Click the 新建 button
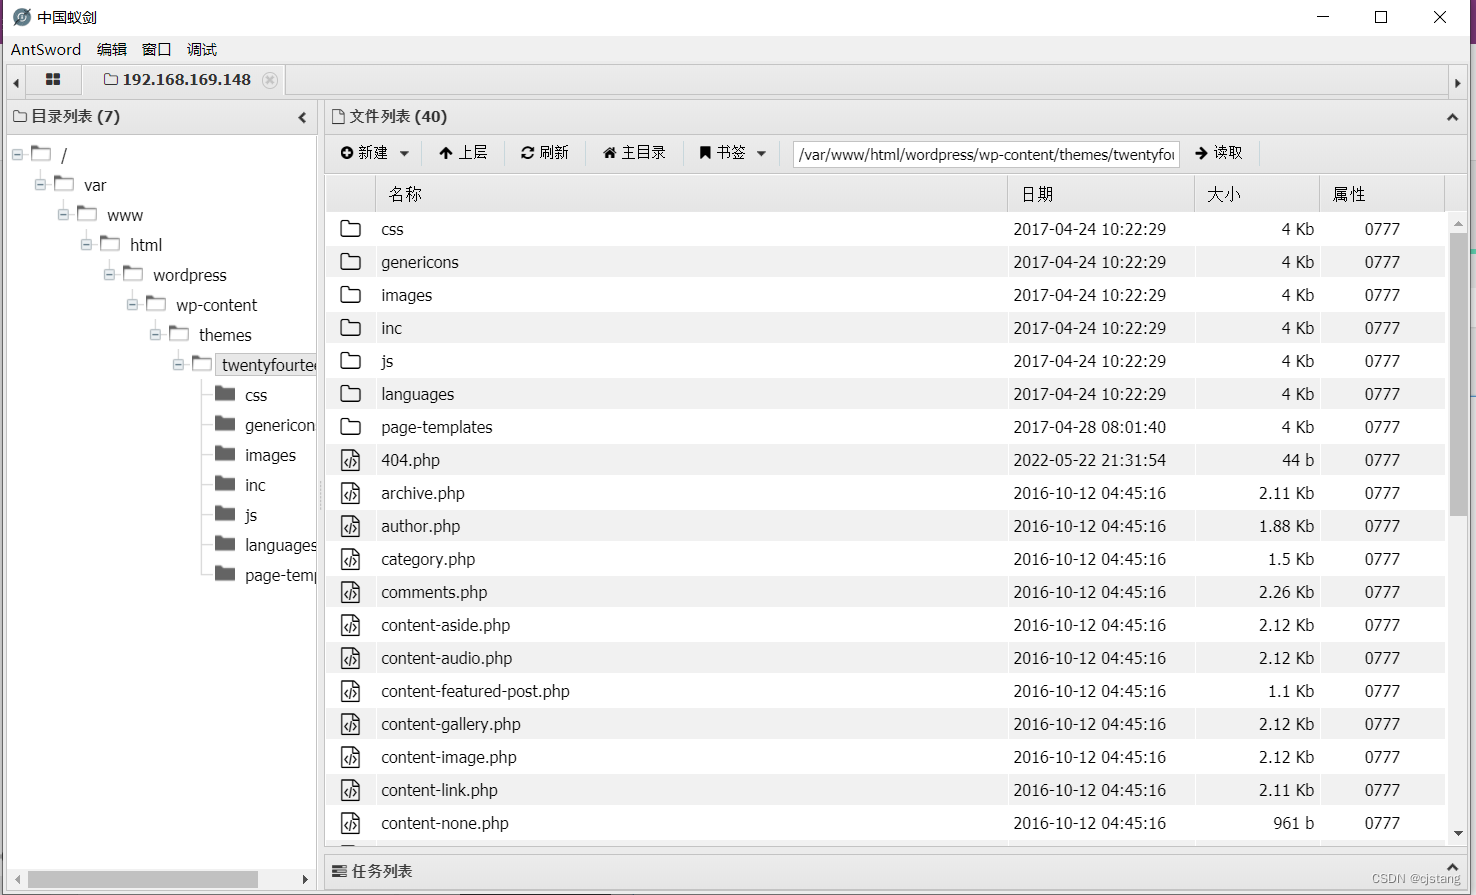The width and height of the screenshot is (1476, 895). tap(364, 153)
